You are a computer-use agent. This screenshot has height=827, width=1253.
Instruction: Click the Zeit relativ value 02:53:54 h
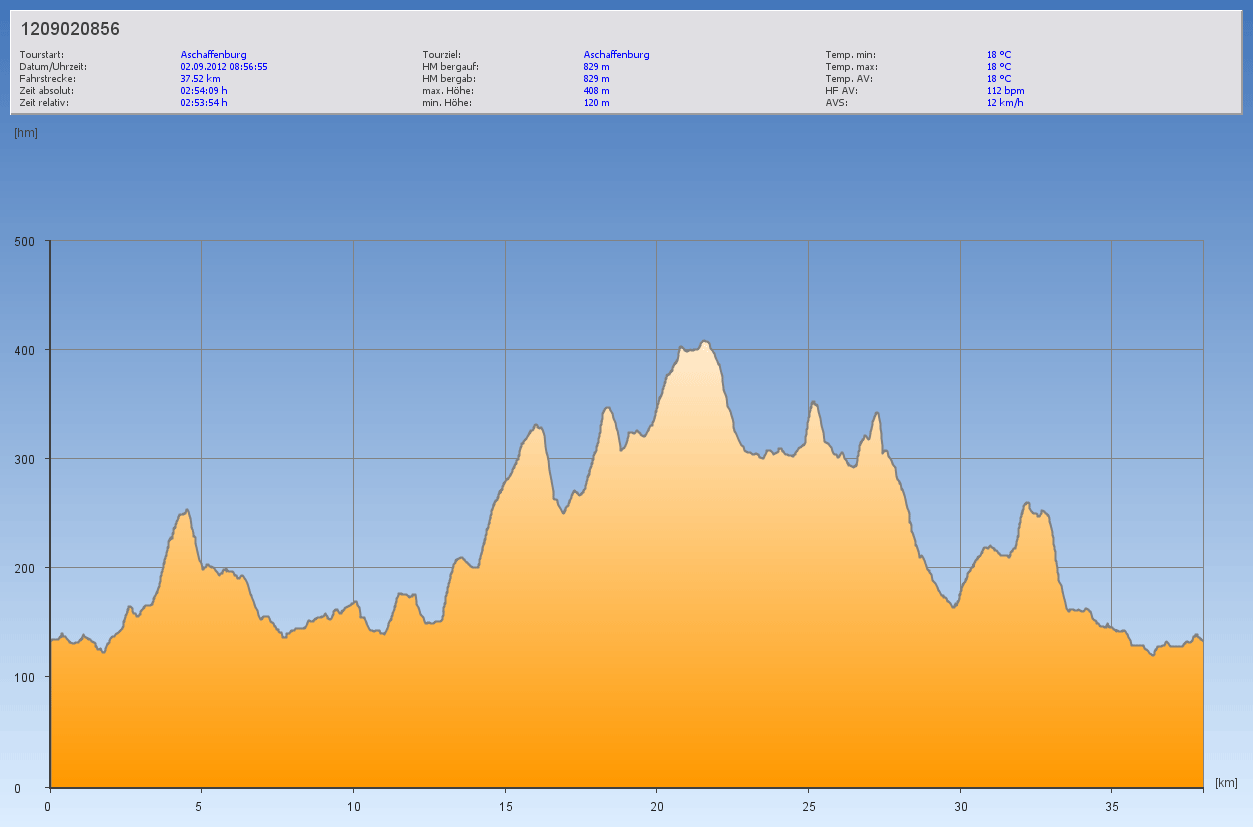(x=204, y=102)
